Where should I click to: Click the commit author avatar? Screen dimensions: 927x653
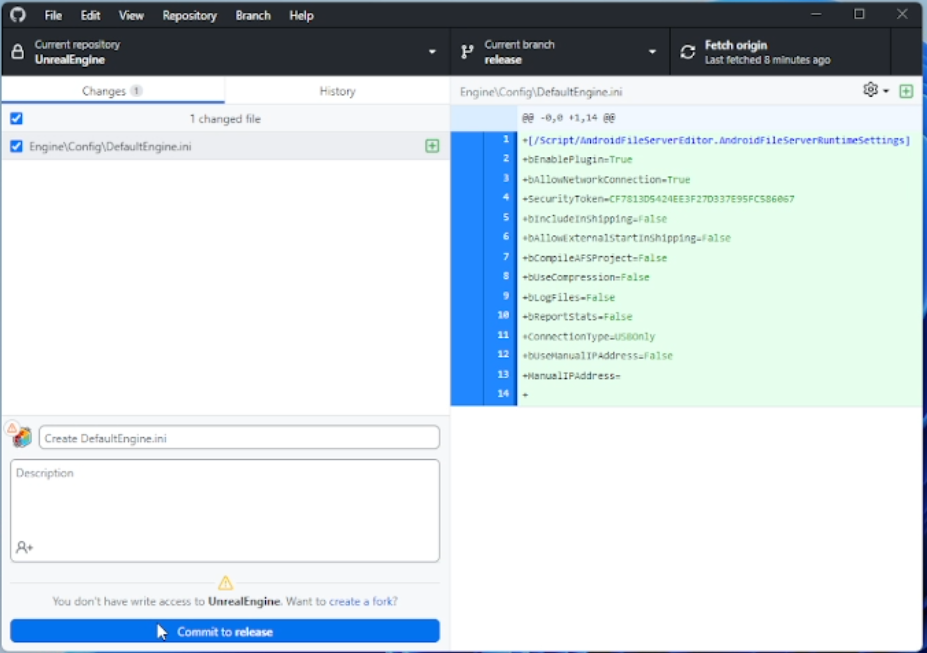coord(22,437)
